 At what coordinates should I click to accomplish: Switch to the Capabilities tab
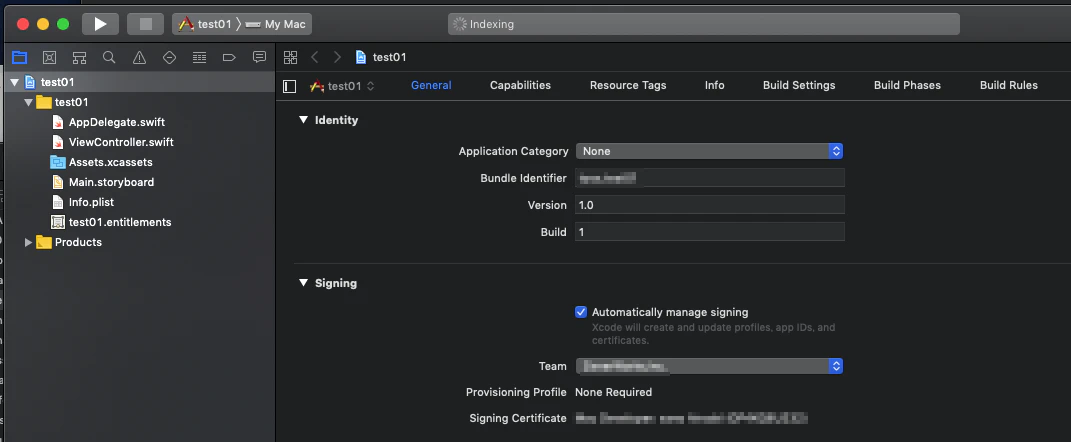[520, 85]
